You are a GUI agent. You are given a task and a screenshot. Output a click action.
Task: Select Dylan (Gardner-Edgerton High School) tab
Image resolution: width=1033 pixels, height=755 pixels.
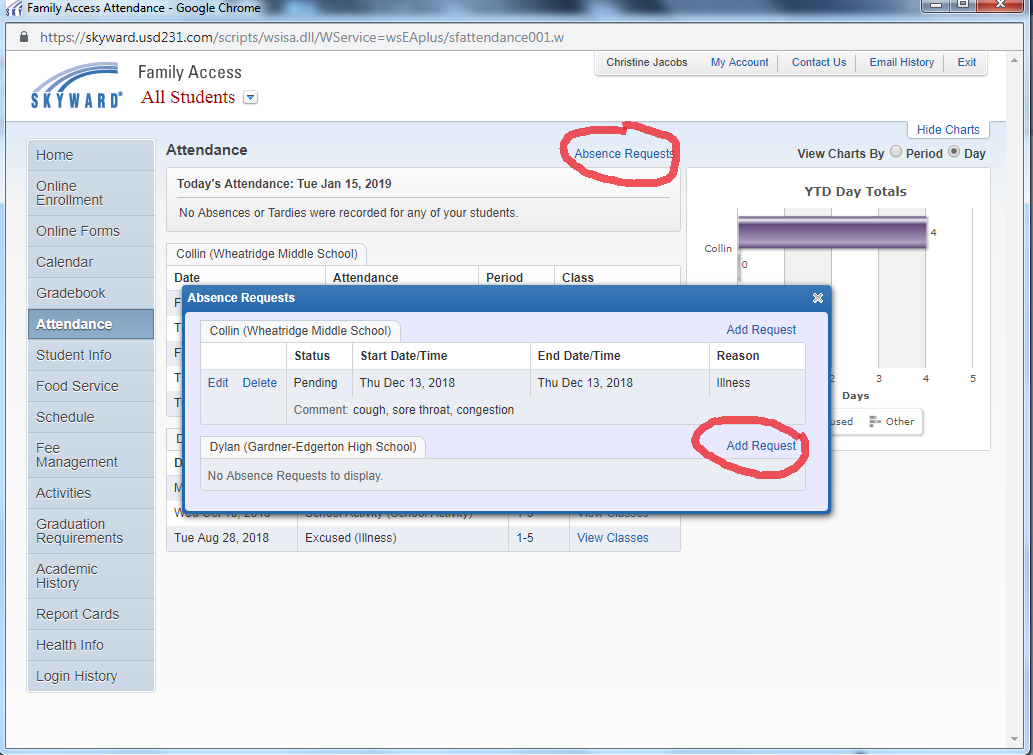click(313, 447)
